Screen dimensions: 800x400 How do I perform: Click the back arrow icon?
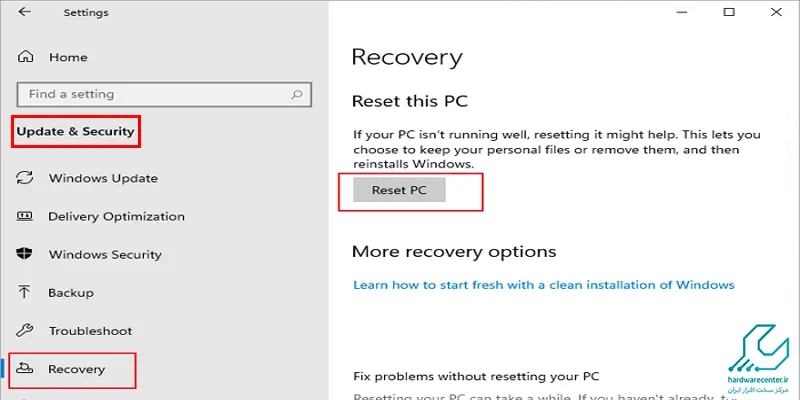tap(24, 12)
